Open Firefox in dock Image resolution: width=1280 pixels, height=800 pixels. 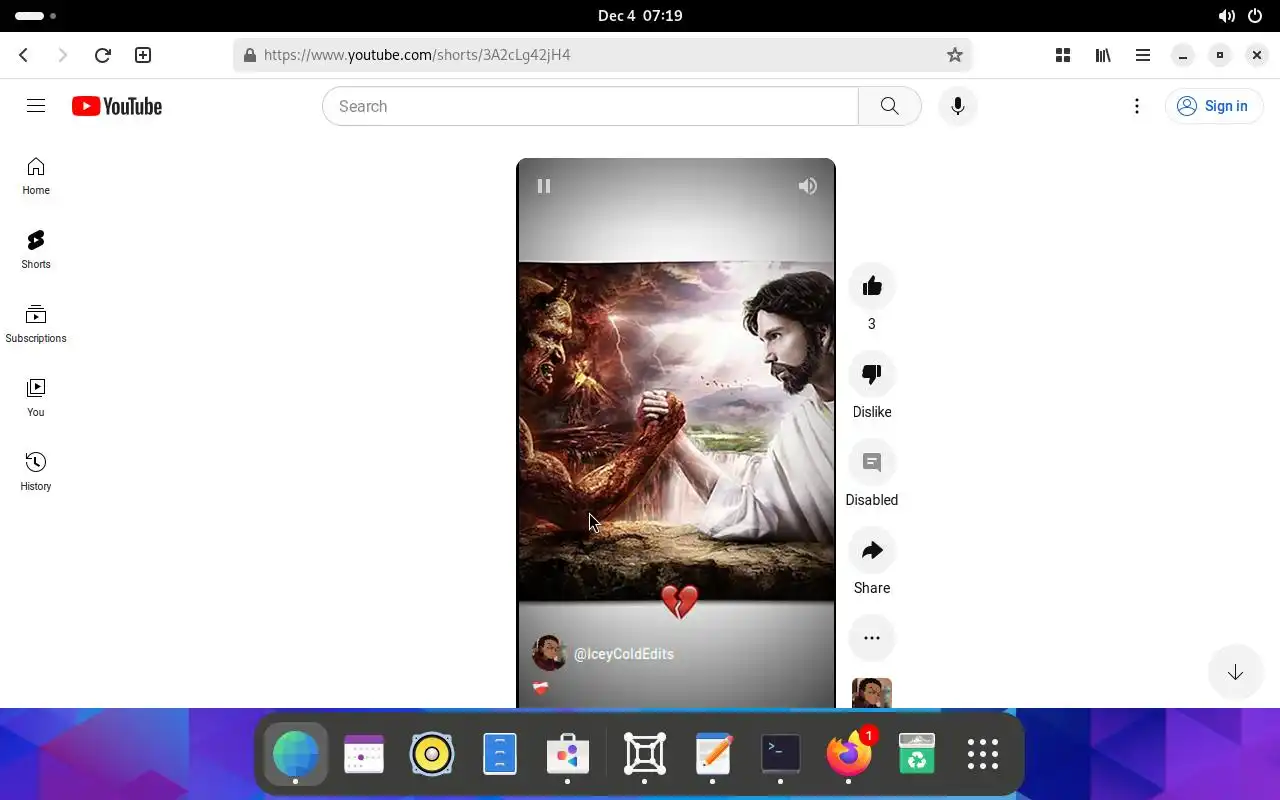[x=849, y=754]
